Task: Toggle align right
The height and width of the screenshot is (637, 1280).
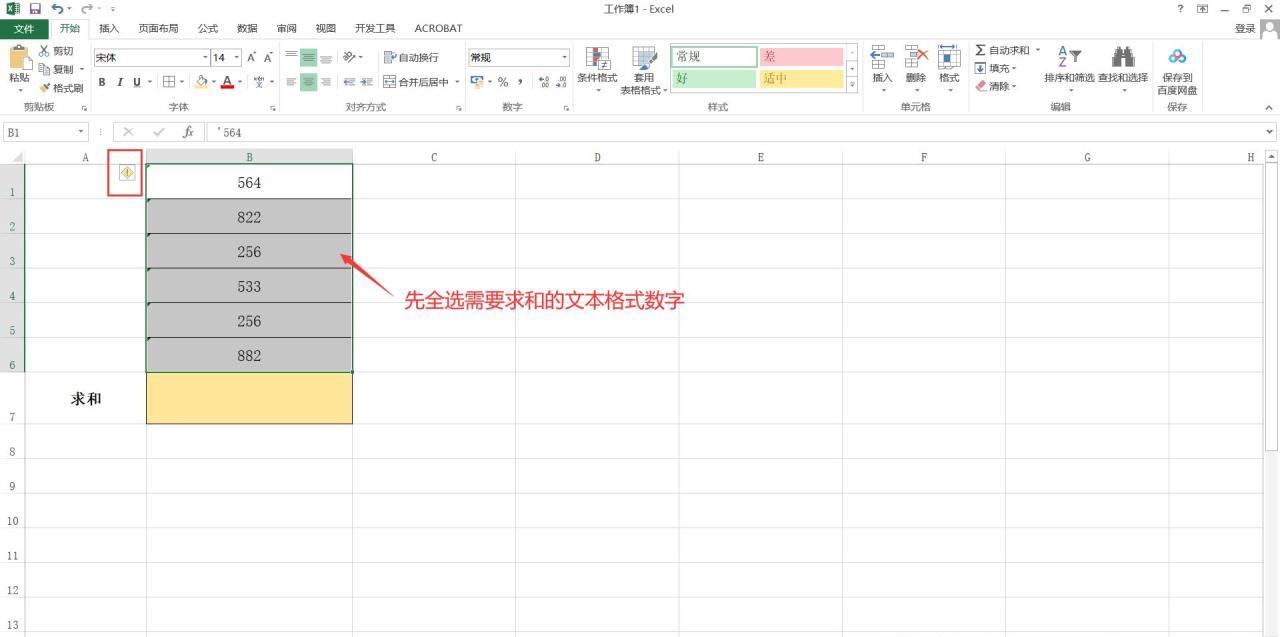Action: coord(325,82)
